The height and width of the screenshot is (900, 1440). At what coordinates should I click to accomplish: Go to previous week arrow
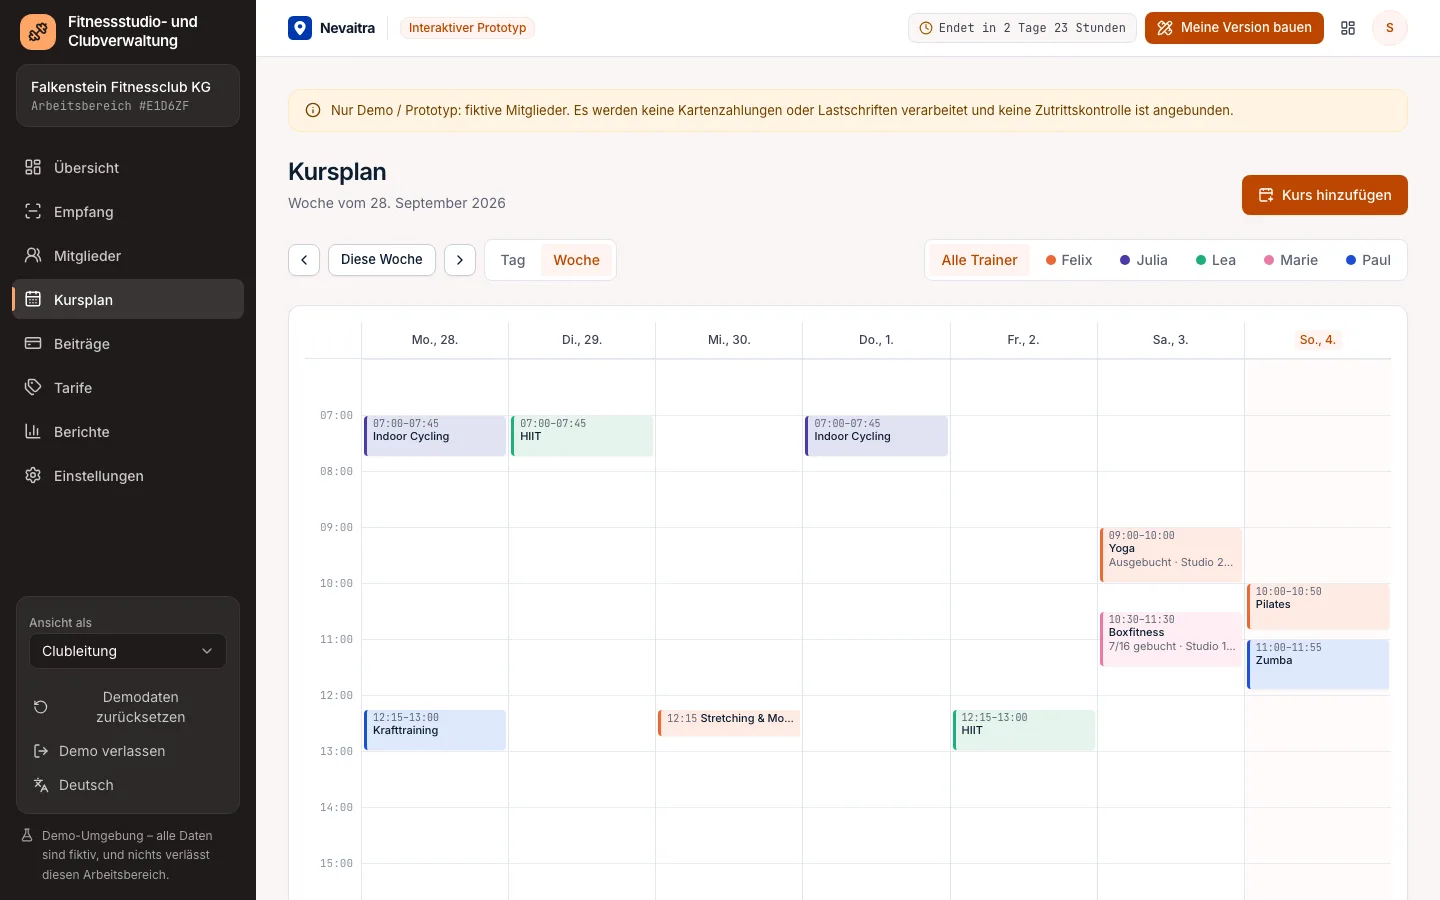click(x=304, y=260)
